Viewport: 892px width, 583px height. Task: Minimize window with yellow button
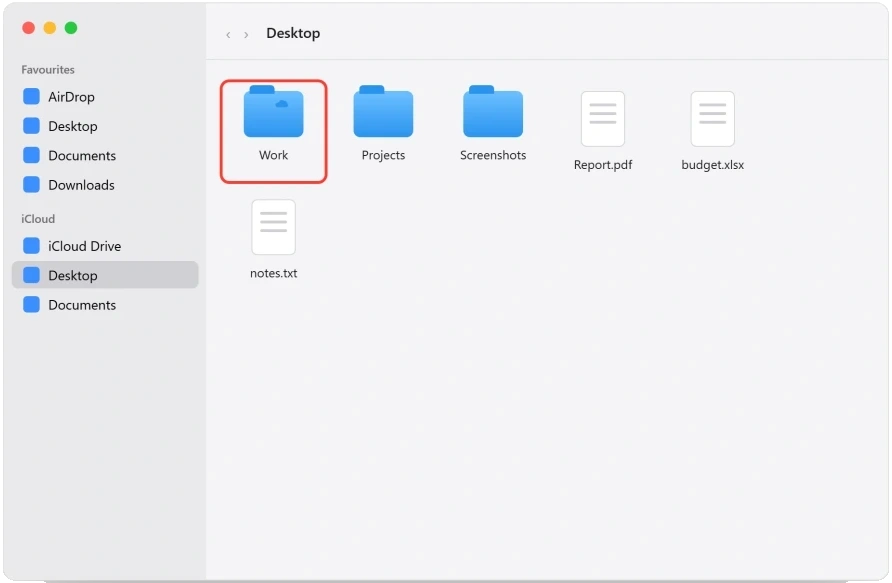[x=50, y=28]
